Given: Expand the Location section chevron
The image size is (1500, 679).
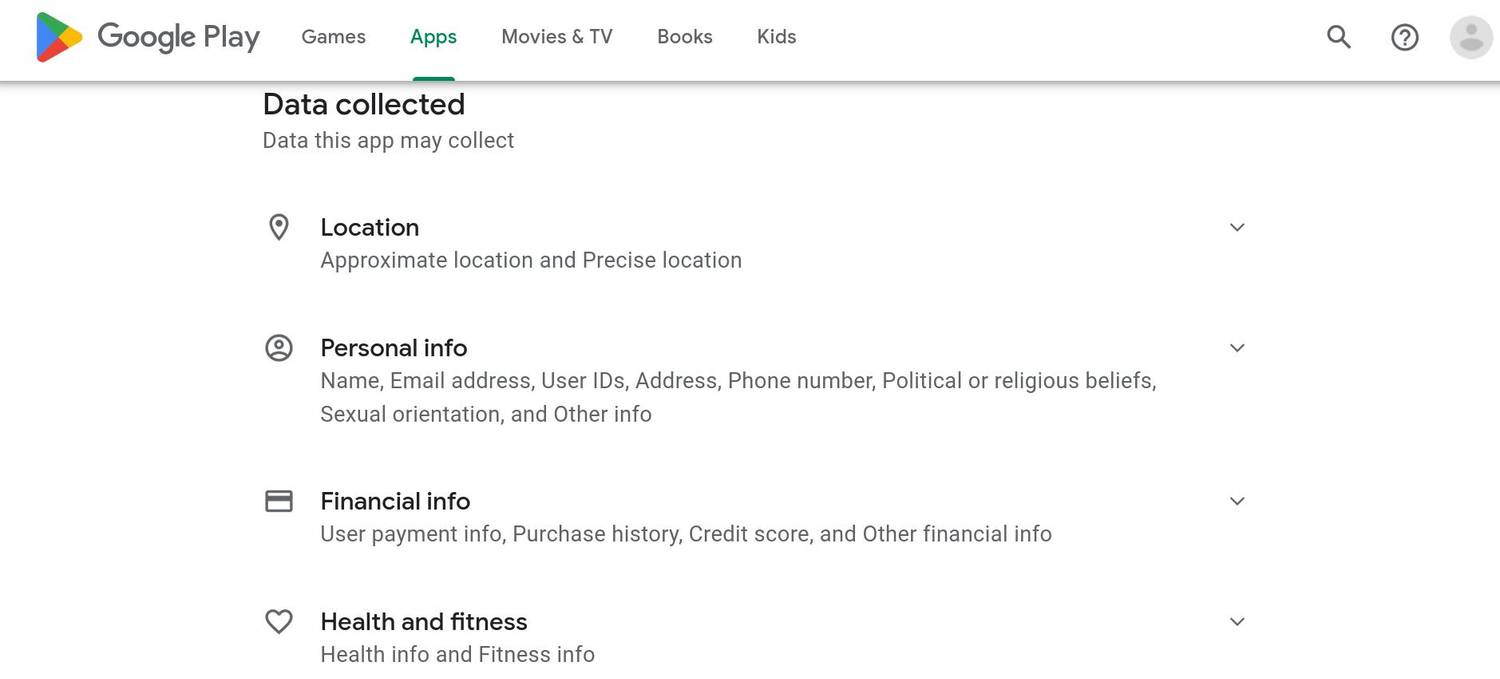Looking at the screenshot, I should click(1237, 227).
